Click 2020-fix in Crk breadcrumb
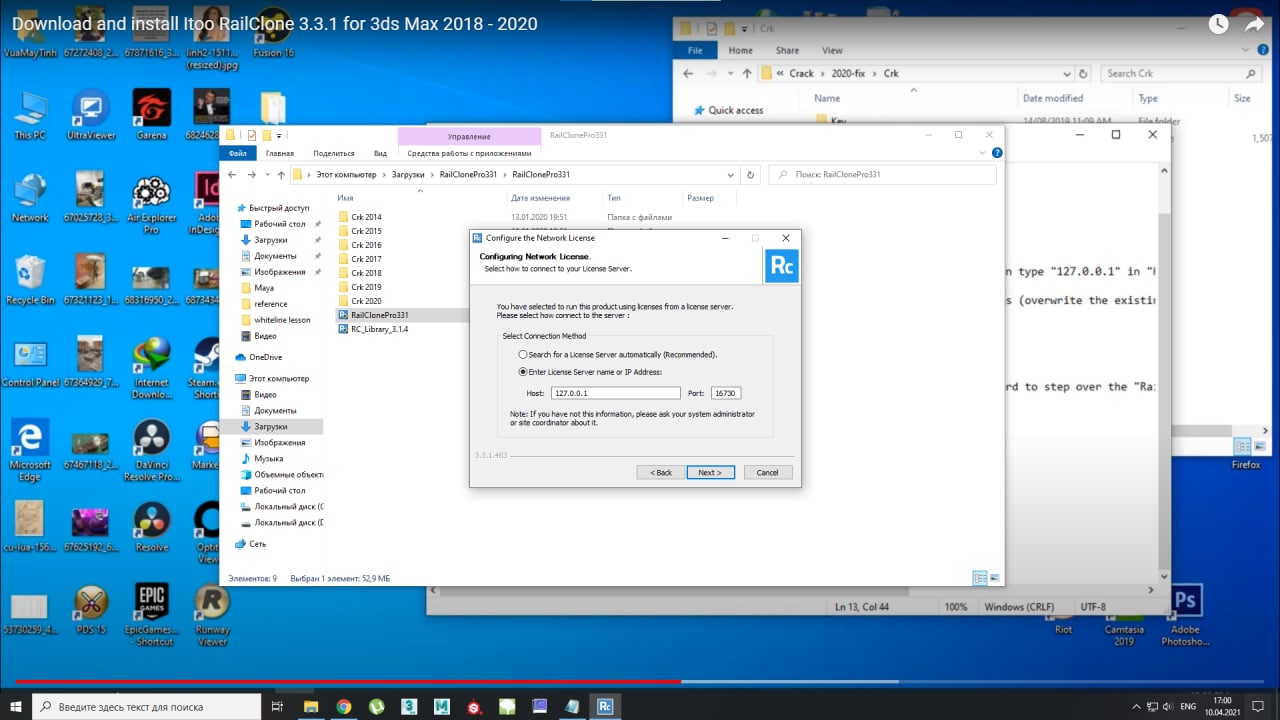The width and height of the screenshot is (1280, 720). [x=848, y=73]
